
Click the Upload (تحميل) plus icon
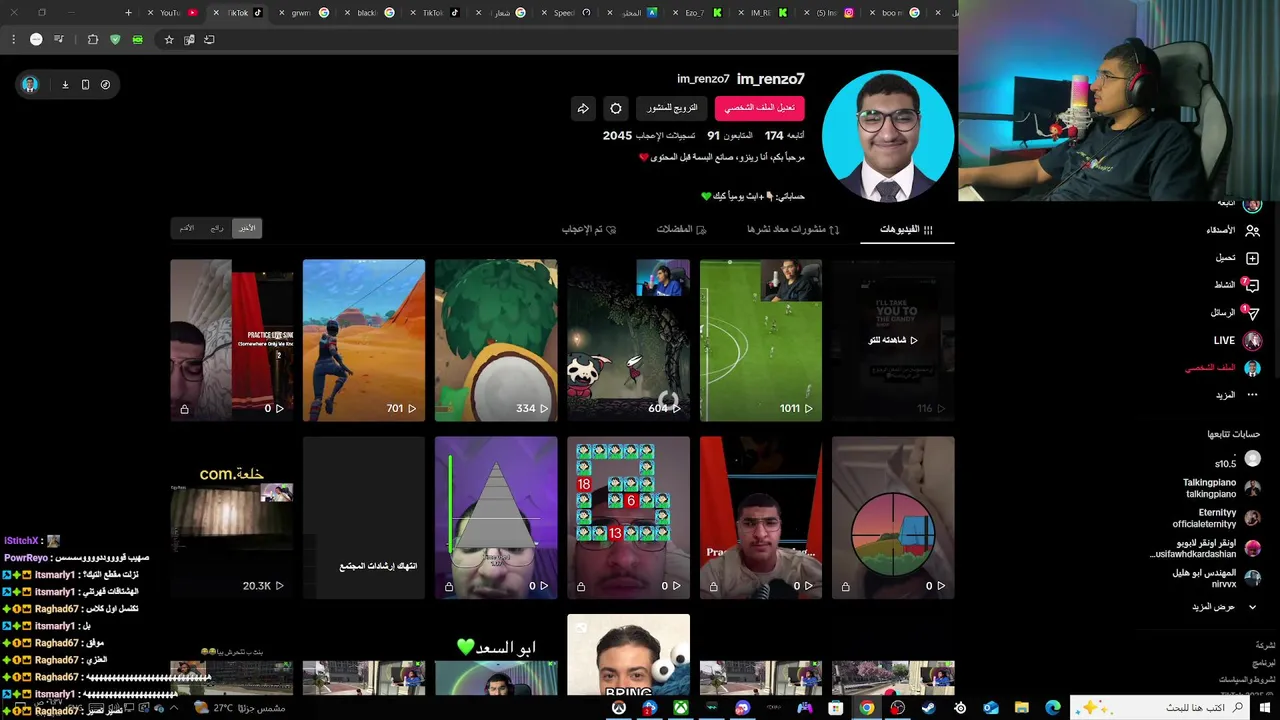tap(1252, 258)
